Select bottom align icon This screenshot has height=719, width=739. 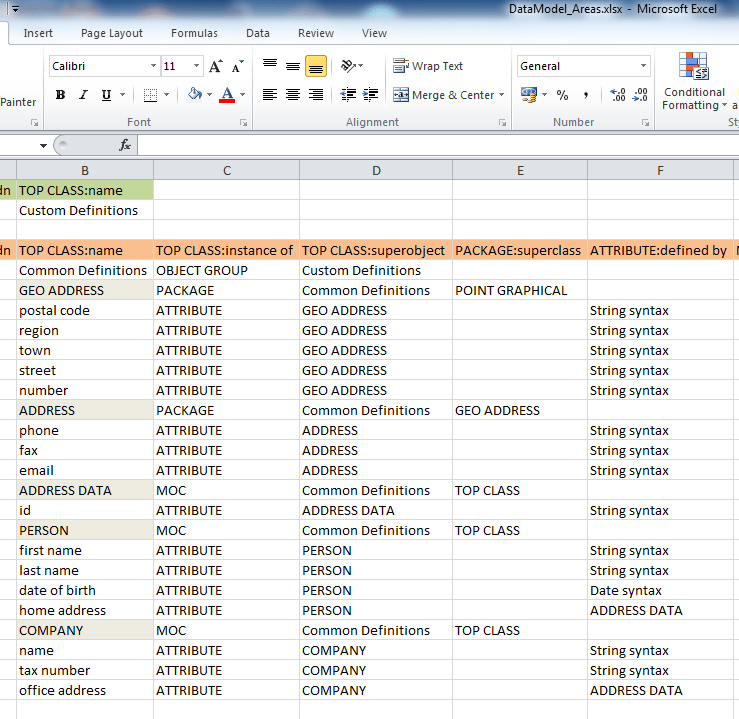[x=316, y=67]
